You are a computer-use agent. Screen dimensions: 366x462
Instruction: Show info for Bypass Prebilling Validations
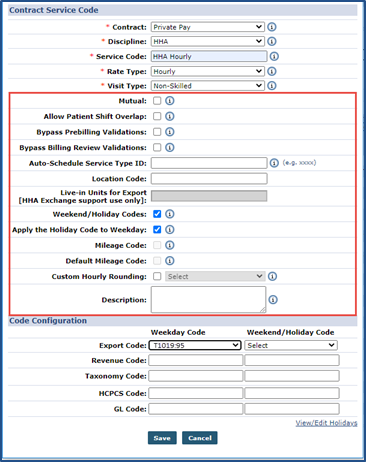tap(170, 132)
